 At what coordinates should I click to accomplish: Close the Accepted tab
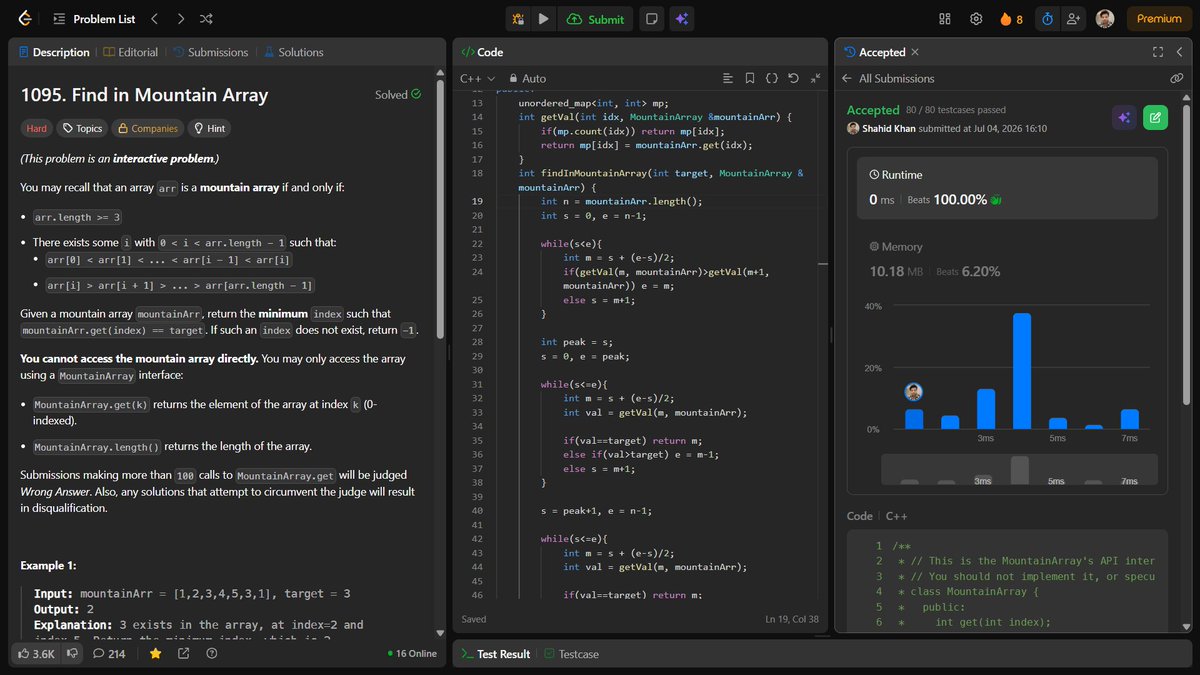[x=915, y=52]
